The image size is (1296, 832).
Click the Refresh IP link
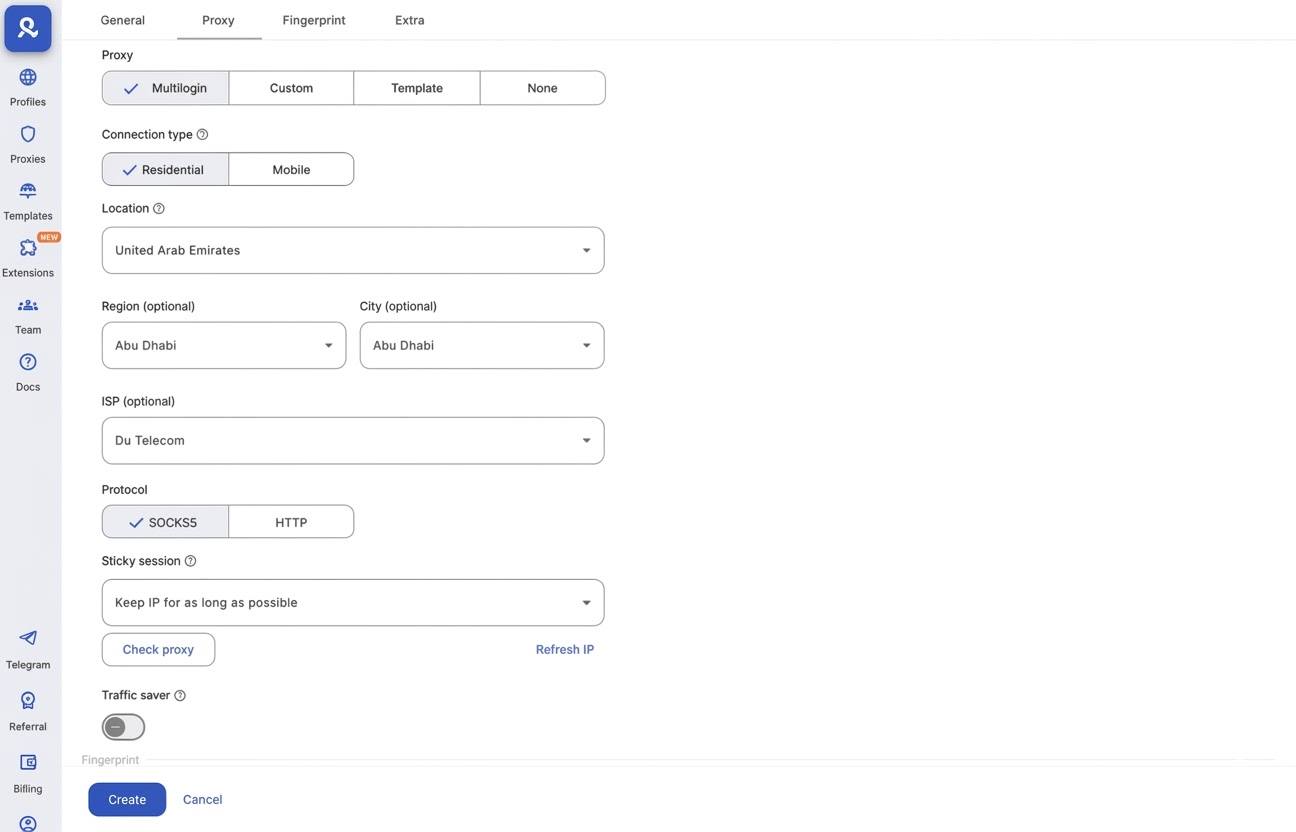(564, 650)
